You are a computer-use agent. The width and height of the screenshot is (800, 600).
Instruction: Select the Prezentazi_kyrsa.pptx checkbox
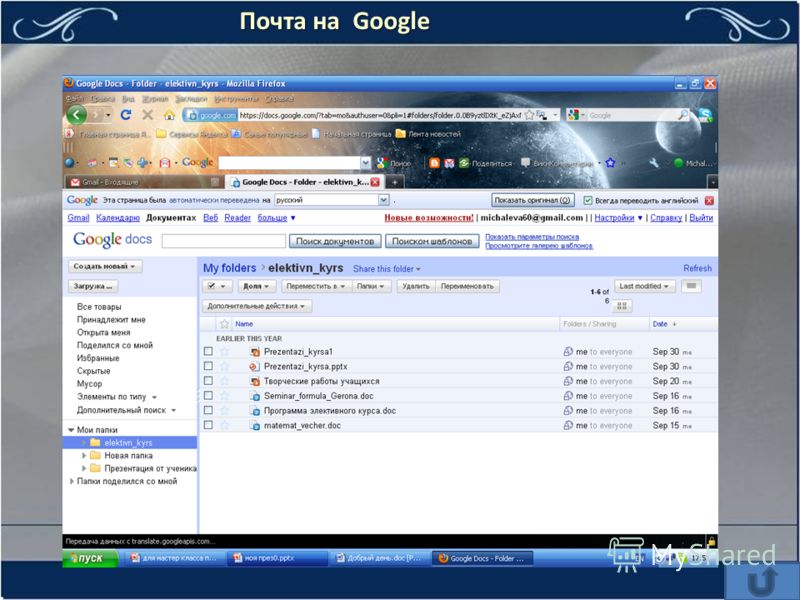coord(208,366)
